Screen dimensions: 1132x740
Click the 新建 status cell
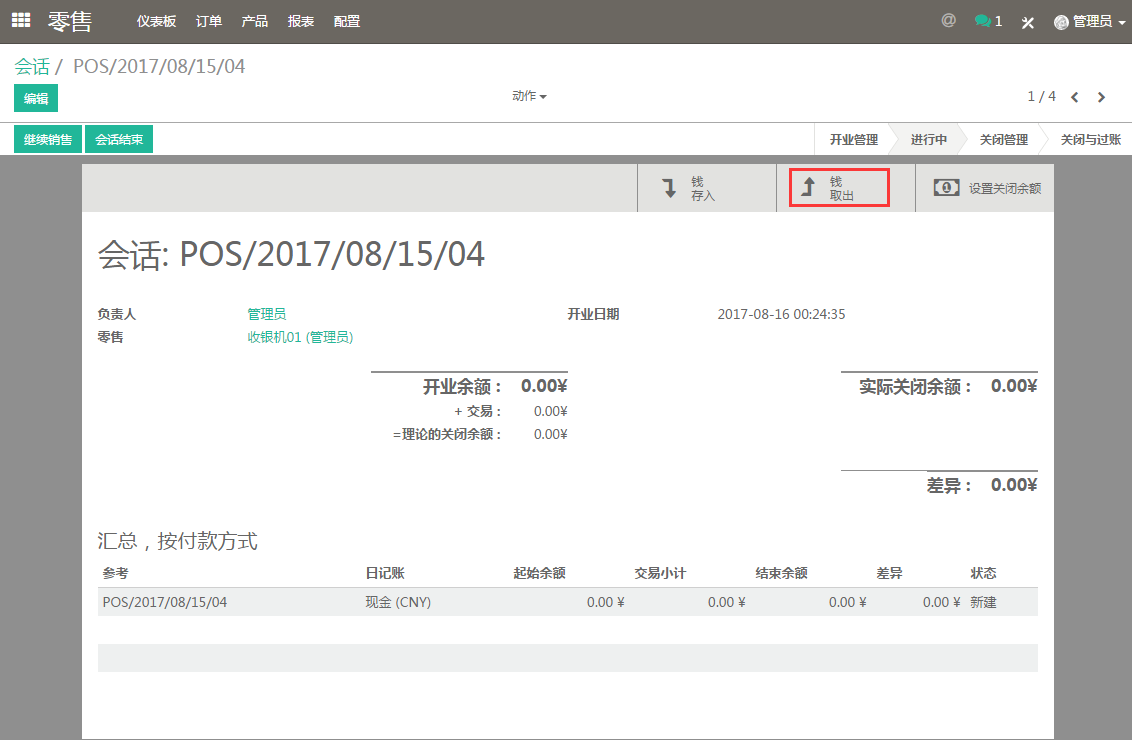pos(983,602)
